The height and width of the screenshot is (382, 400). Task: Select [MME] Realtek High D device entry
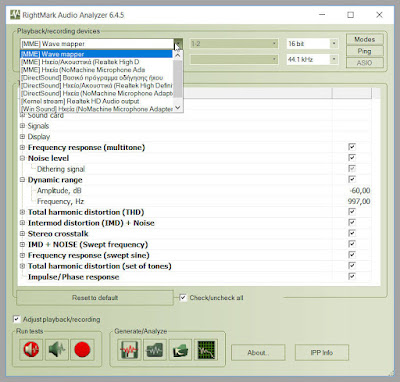96,62
